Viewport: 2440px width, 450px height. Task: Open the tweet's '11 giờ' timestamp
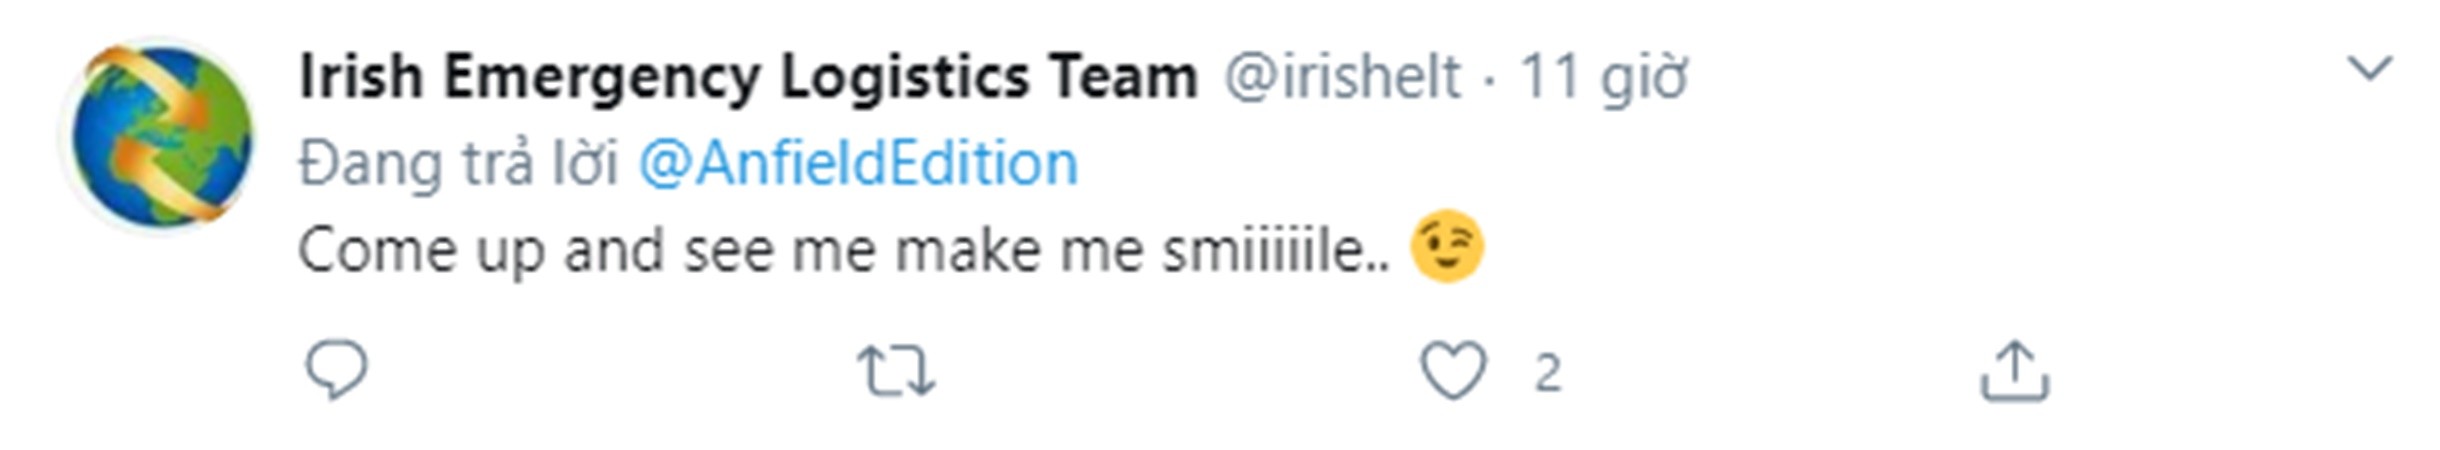pos(1603,76)
